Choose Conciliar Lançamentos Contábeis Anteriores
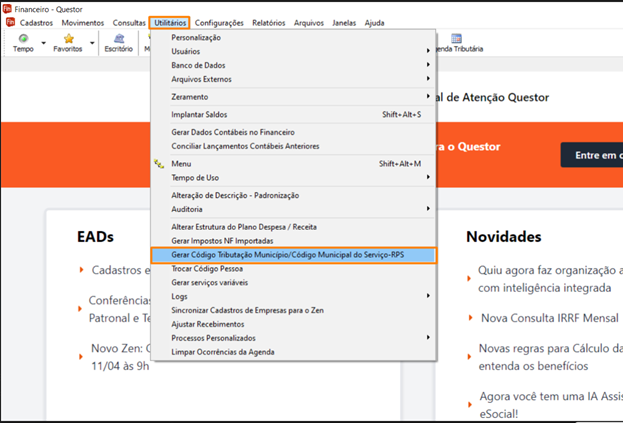The width and height of the screenshot is (623, 423). coord(293,146)
